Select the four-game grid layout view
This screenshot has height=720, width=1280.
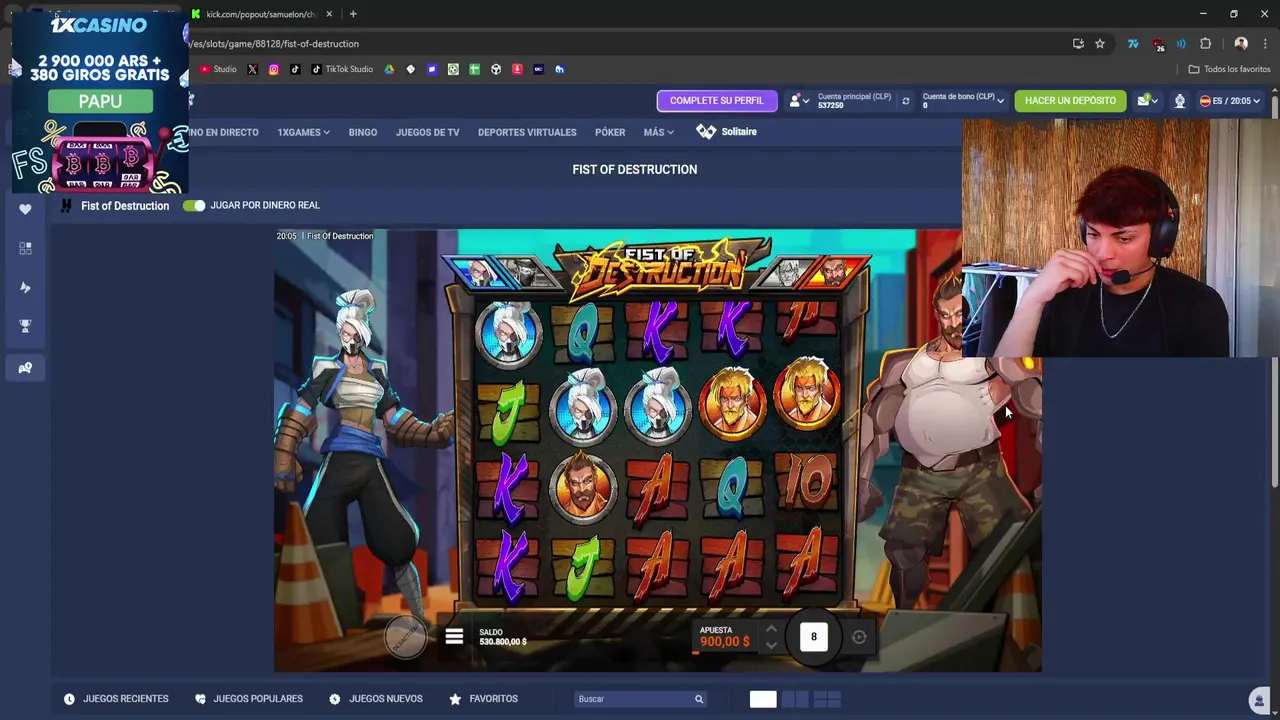827,699
